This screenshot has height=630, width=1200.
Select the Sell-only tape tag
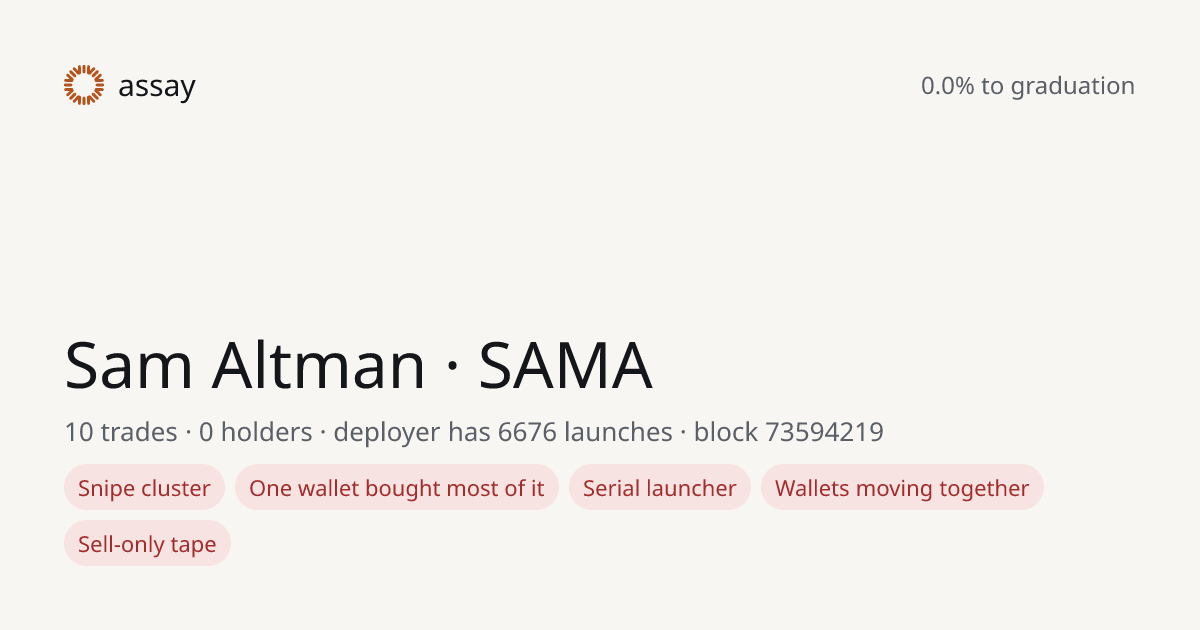click(x=147, y=544)
